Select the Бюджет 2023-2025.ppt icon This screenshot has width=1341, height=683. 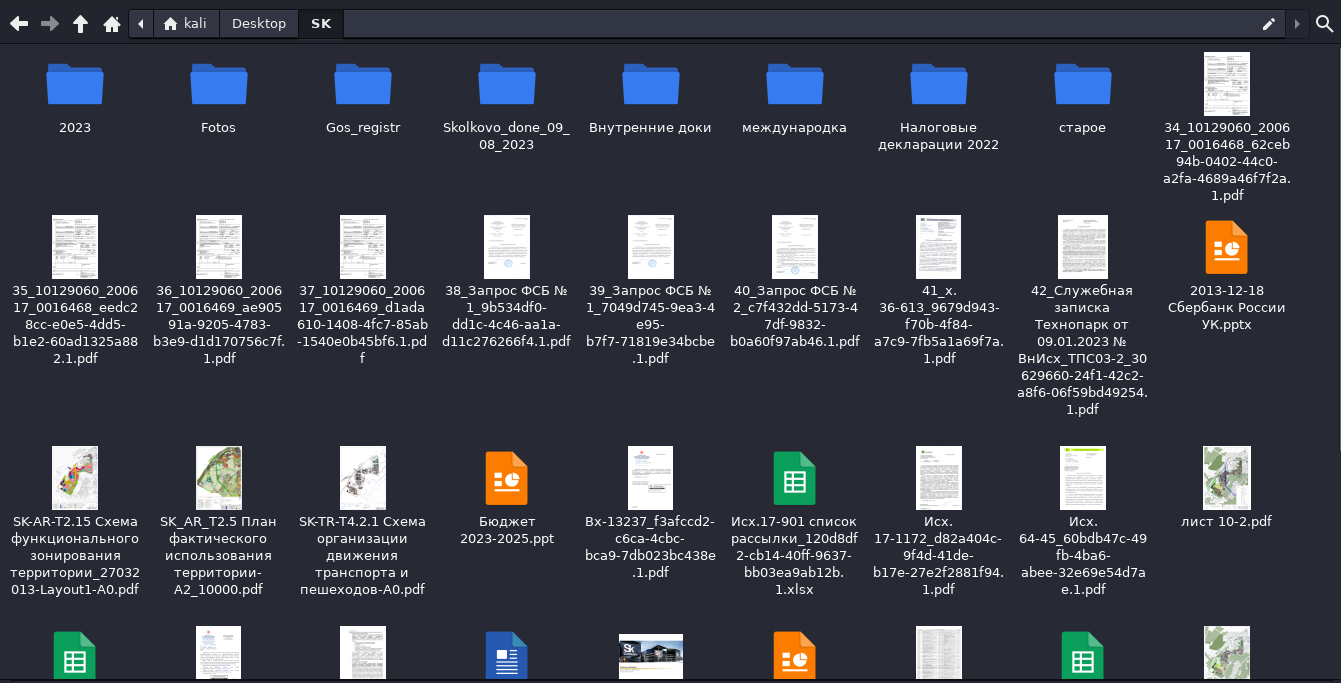tap(507, 478)
